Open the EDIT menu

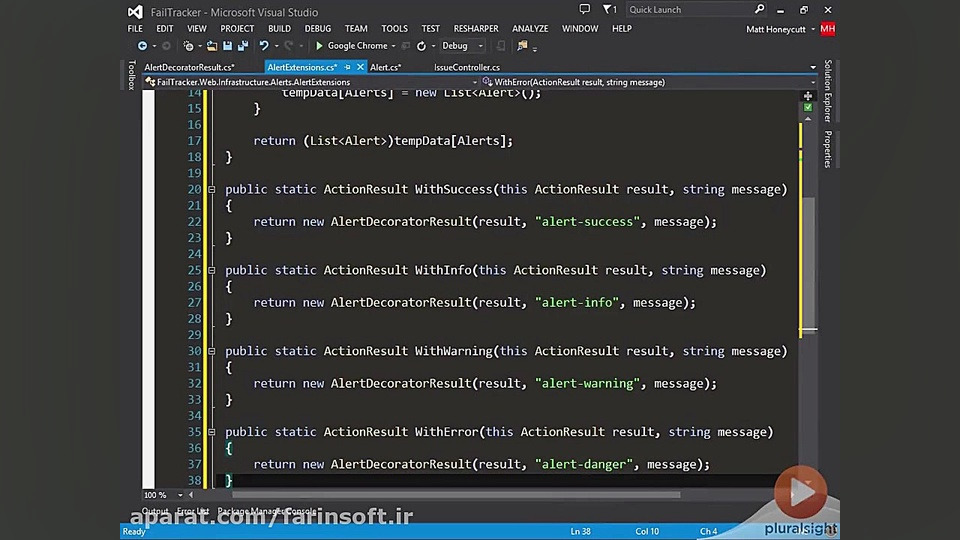coord(164,29)
